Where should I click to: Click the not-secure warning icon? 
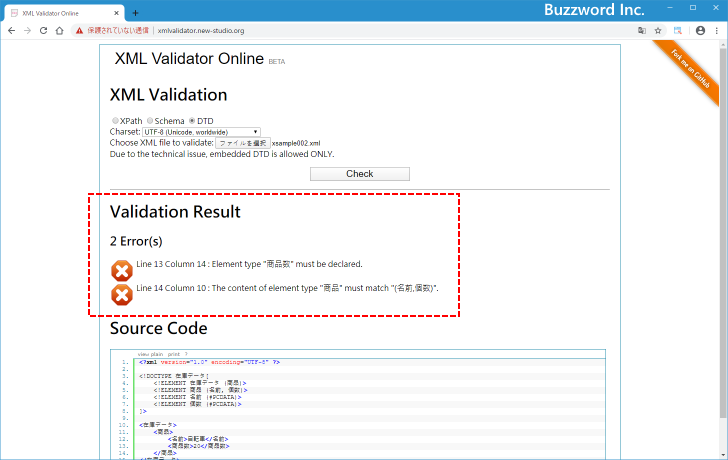coord(80,31)
